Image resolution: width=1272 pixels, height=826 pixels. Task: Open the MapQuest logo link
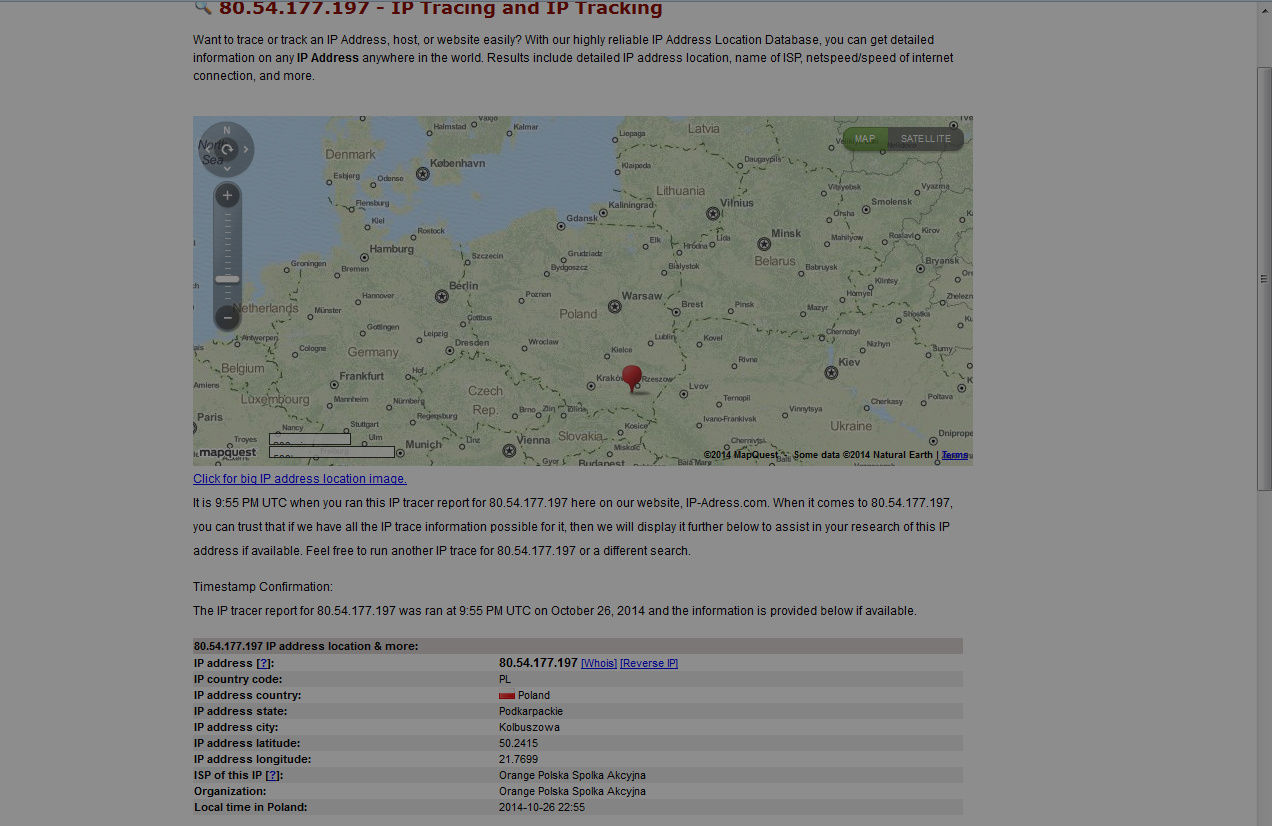(x=226, y=452)
